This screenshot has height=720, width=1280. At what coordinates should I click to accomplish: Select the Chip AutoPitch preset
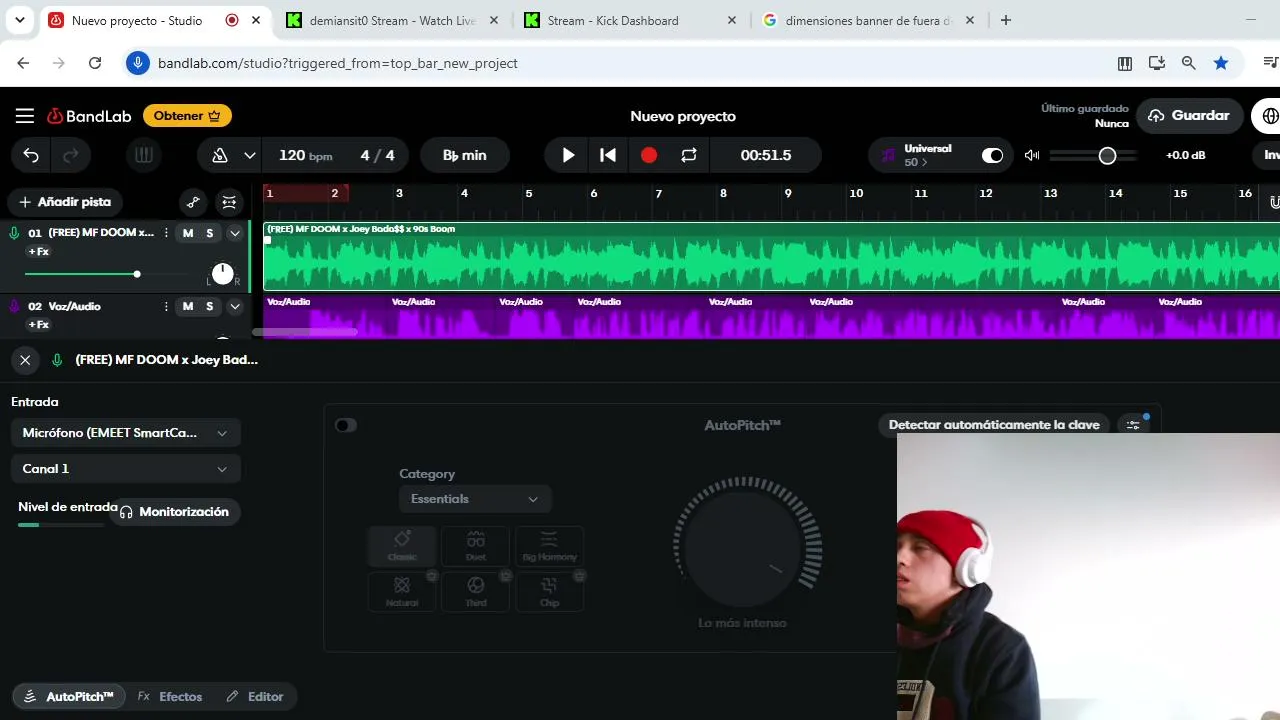(549, 590)
